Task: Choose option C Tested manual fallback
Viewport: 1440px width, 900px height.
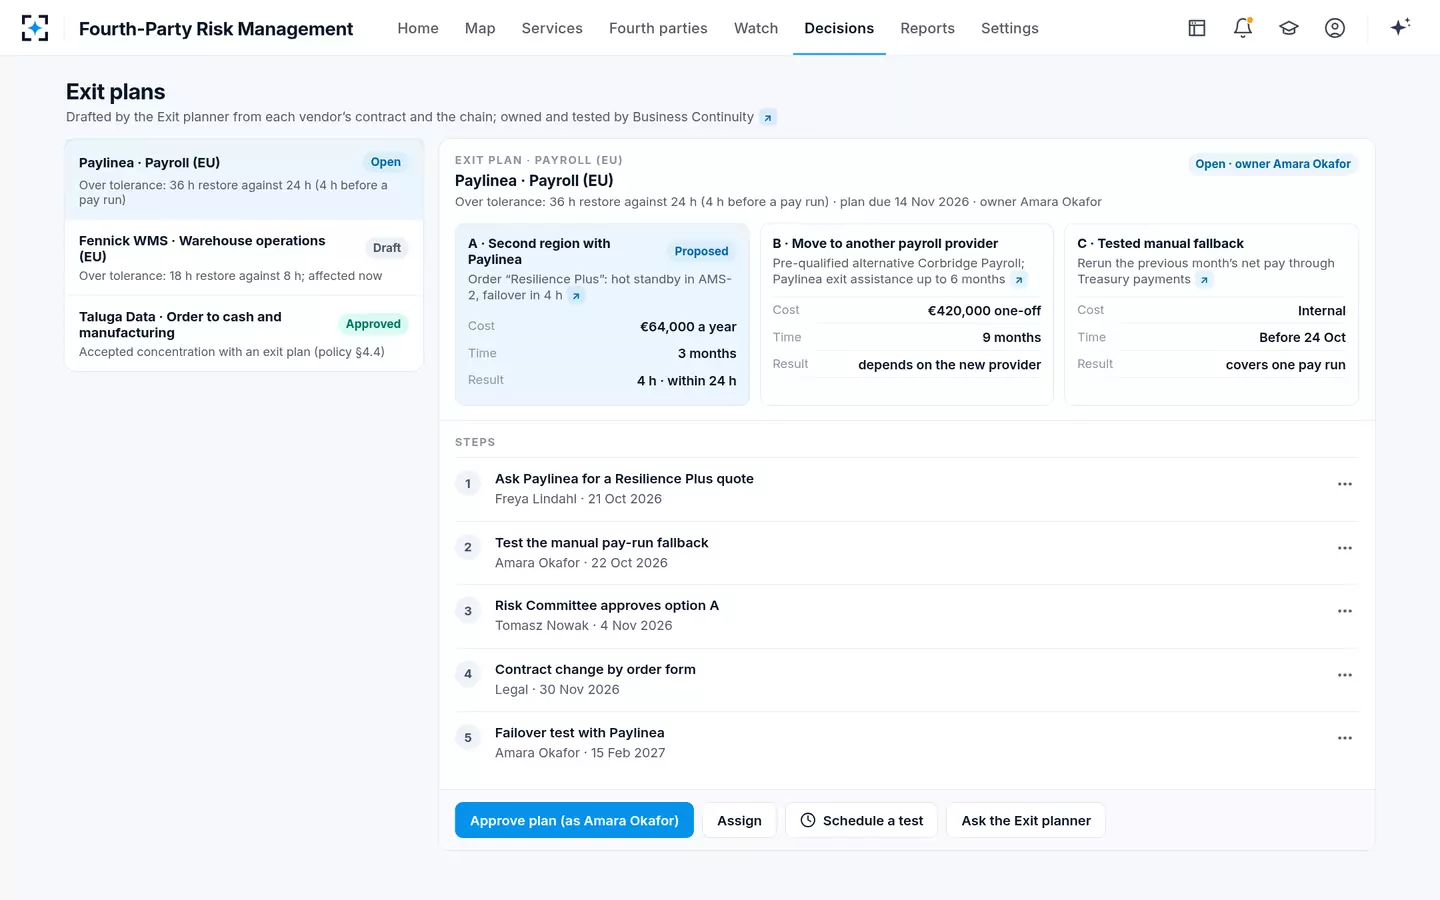Action: click(x=1211, y=314)
